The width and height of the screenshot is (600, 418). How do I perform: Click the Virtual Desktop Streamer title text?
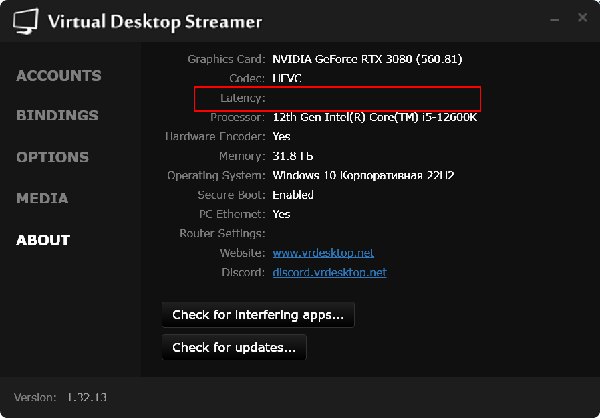point(155,22)
